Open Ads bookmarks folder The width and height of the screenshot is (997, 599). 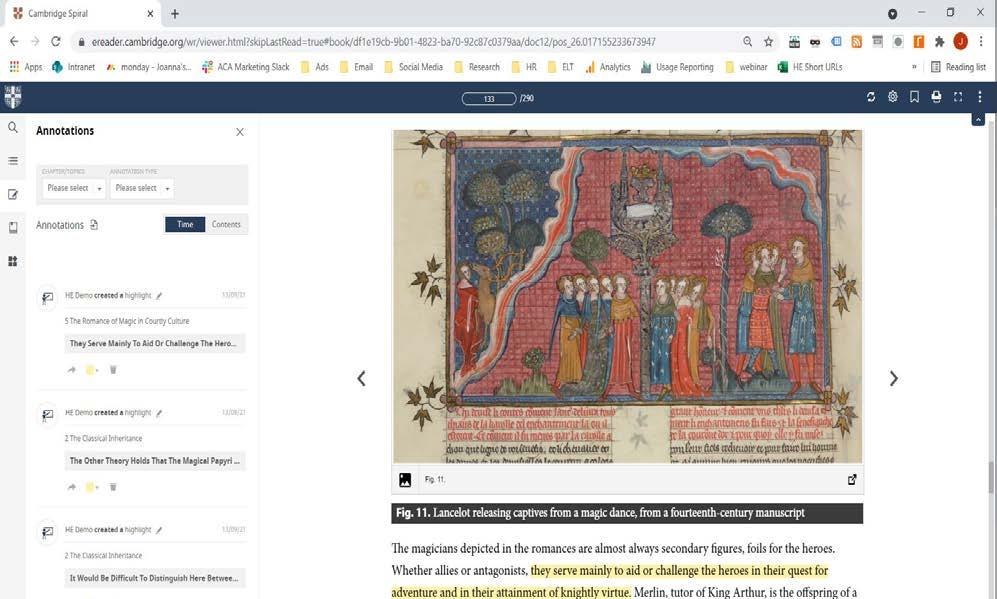[x=315, y=67]
